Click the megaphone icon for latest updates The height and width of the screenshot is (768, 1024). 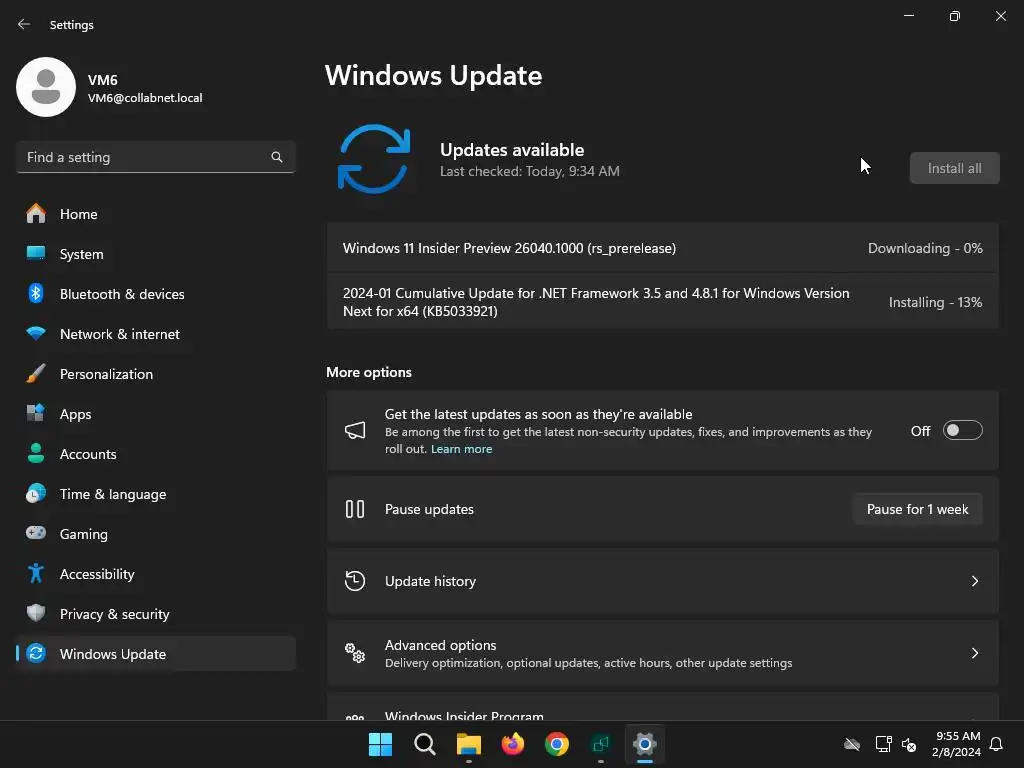355,430
